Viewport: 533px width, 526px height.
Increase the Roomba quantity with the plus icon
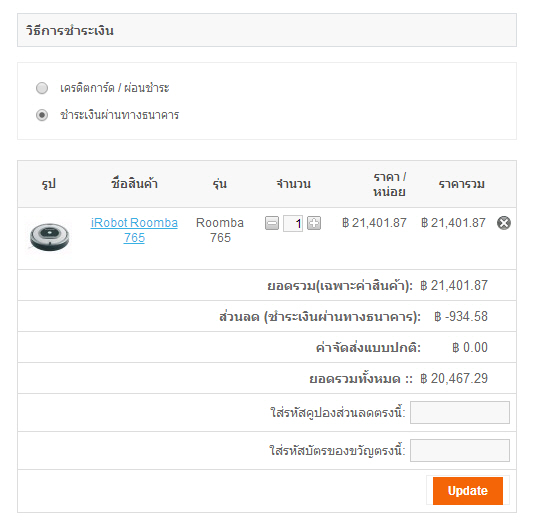tap(314, 223)
